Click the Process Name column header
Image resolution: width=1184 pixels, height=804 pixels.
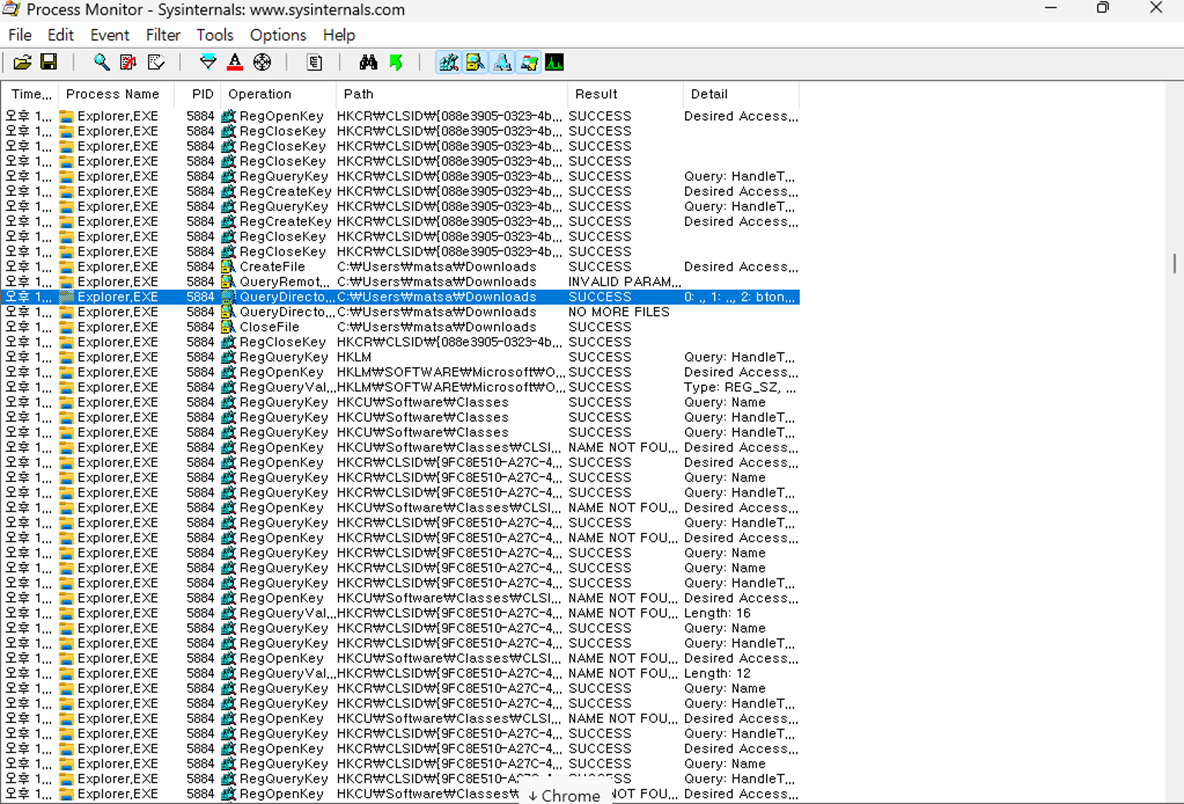coord(116,94)
